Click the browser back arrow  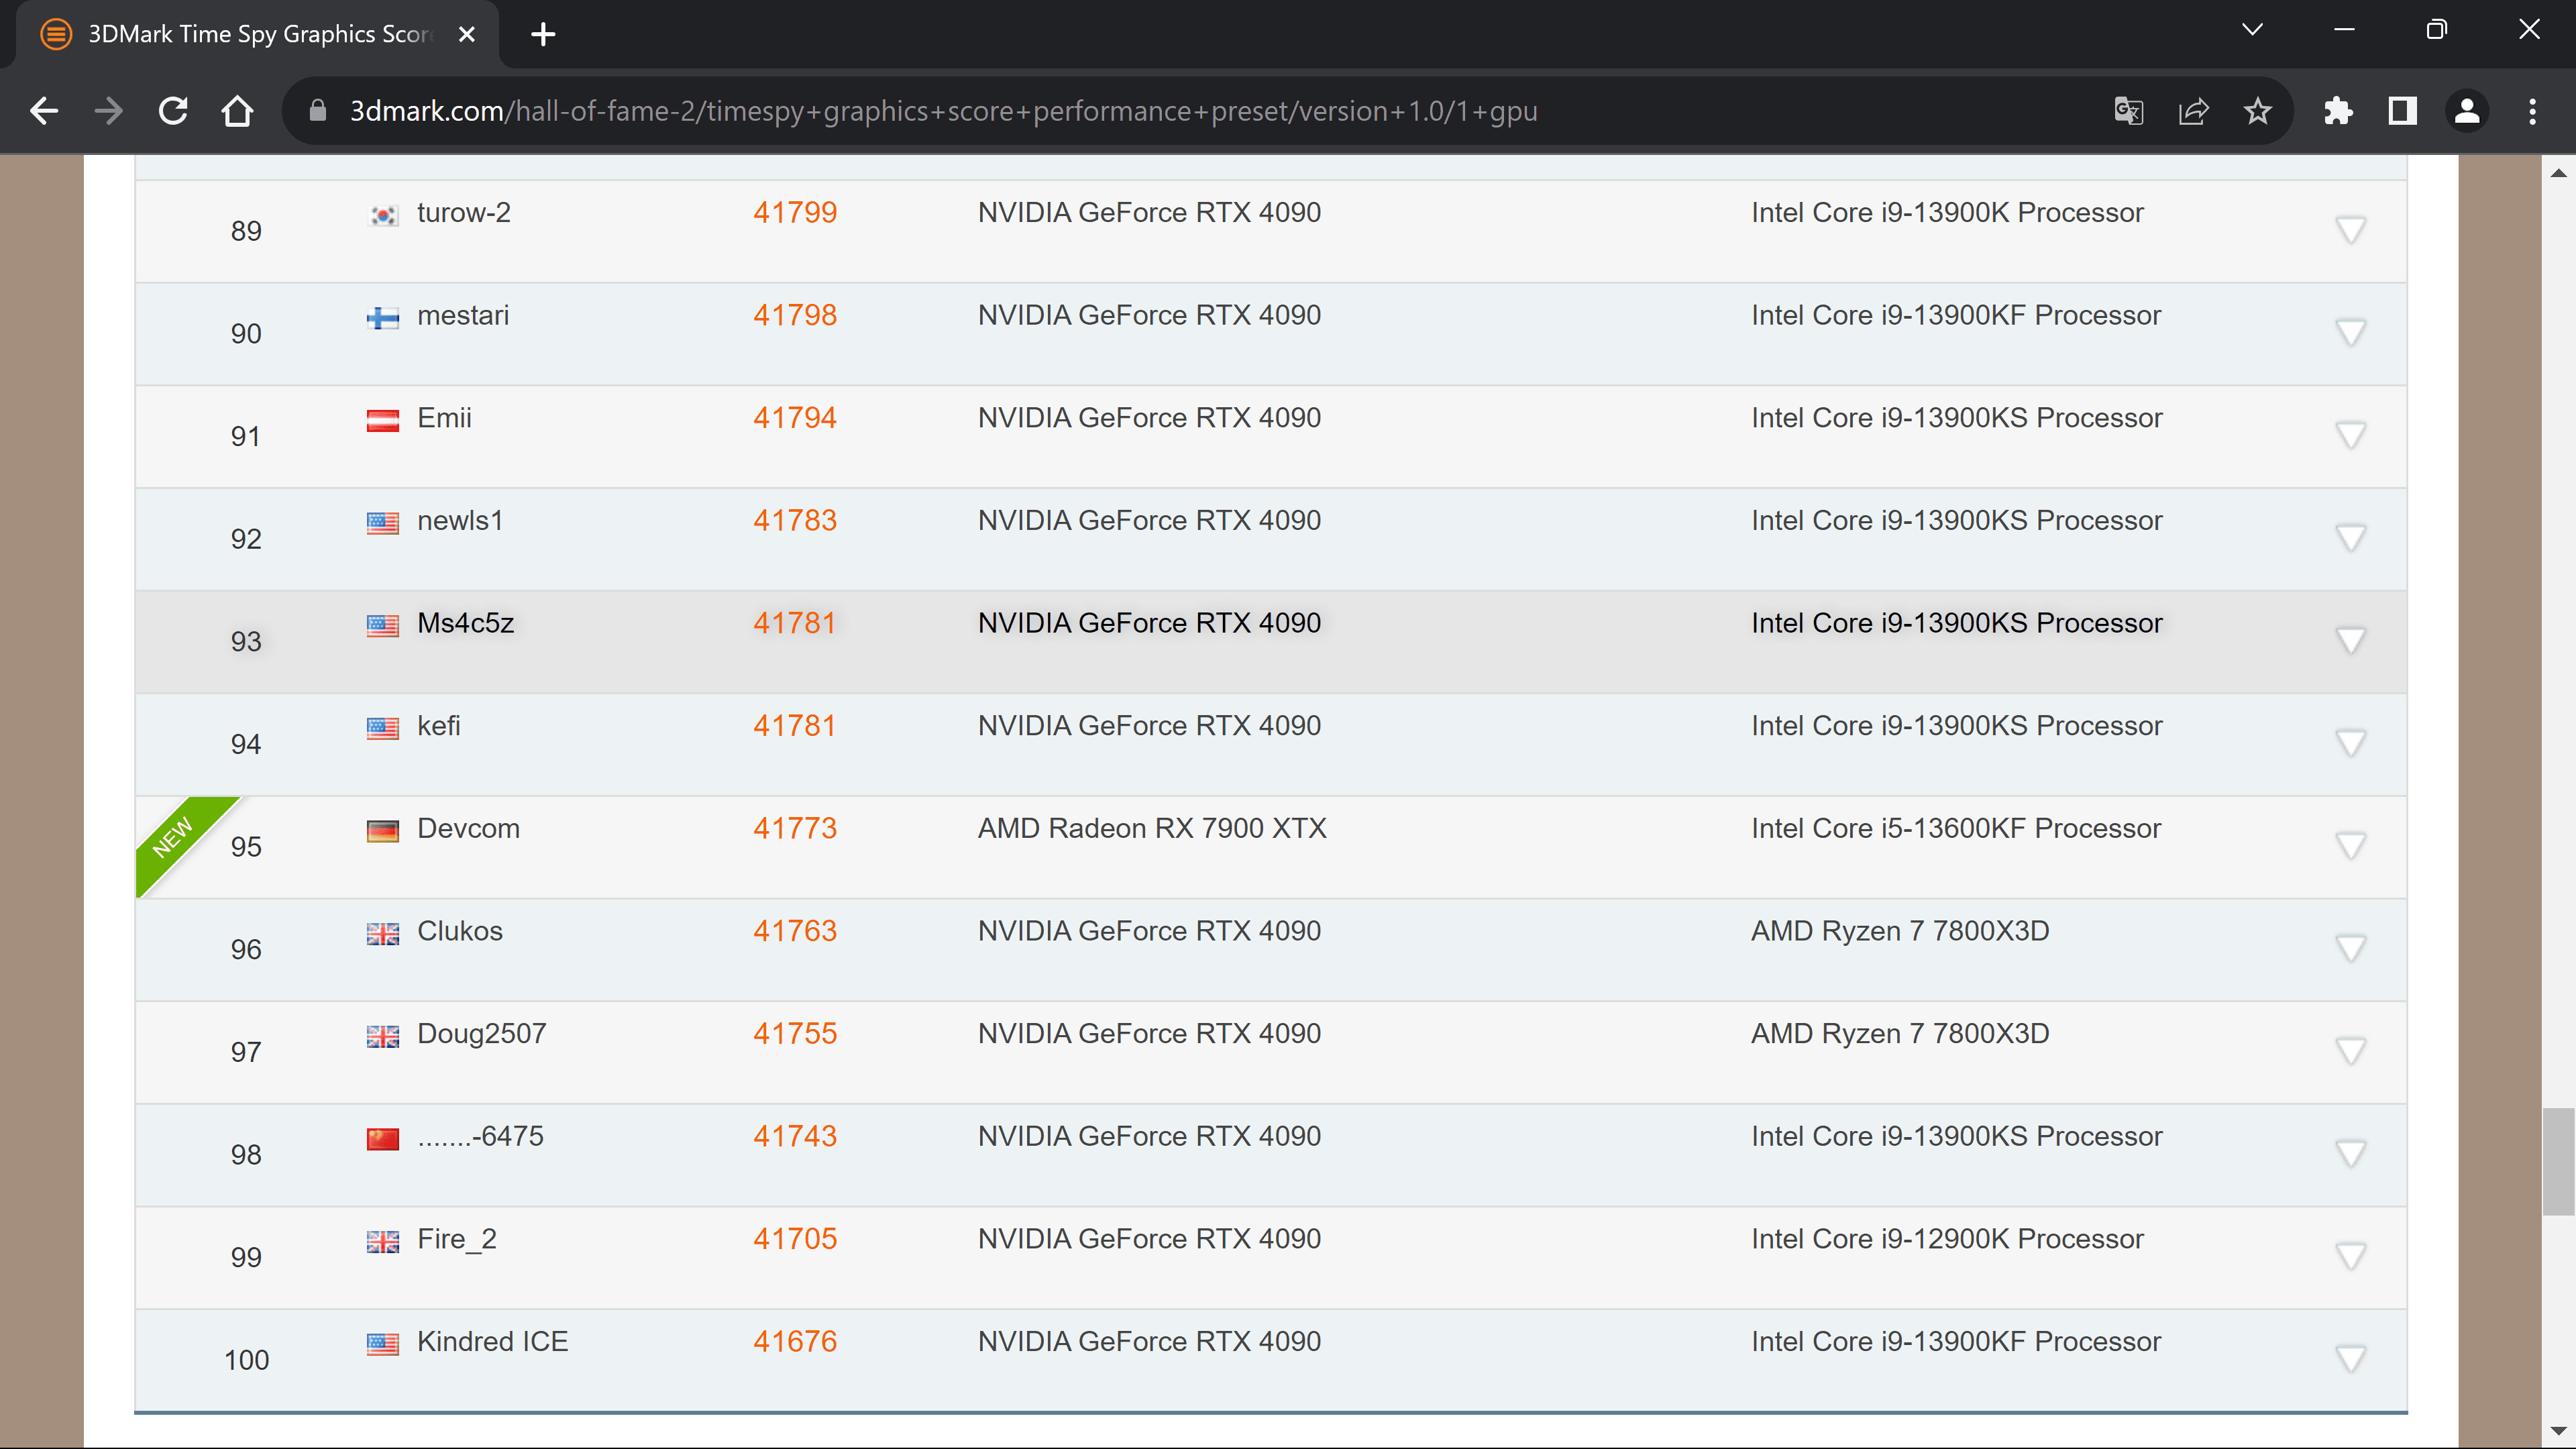pos(44,111)
